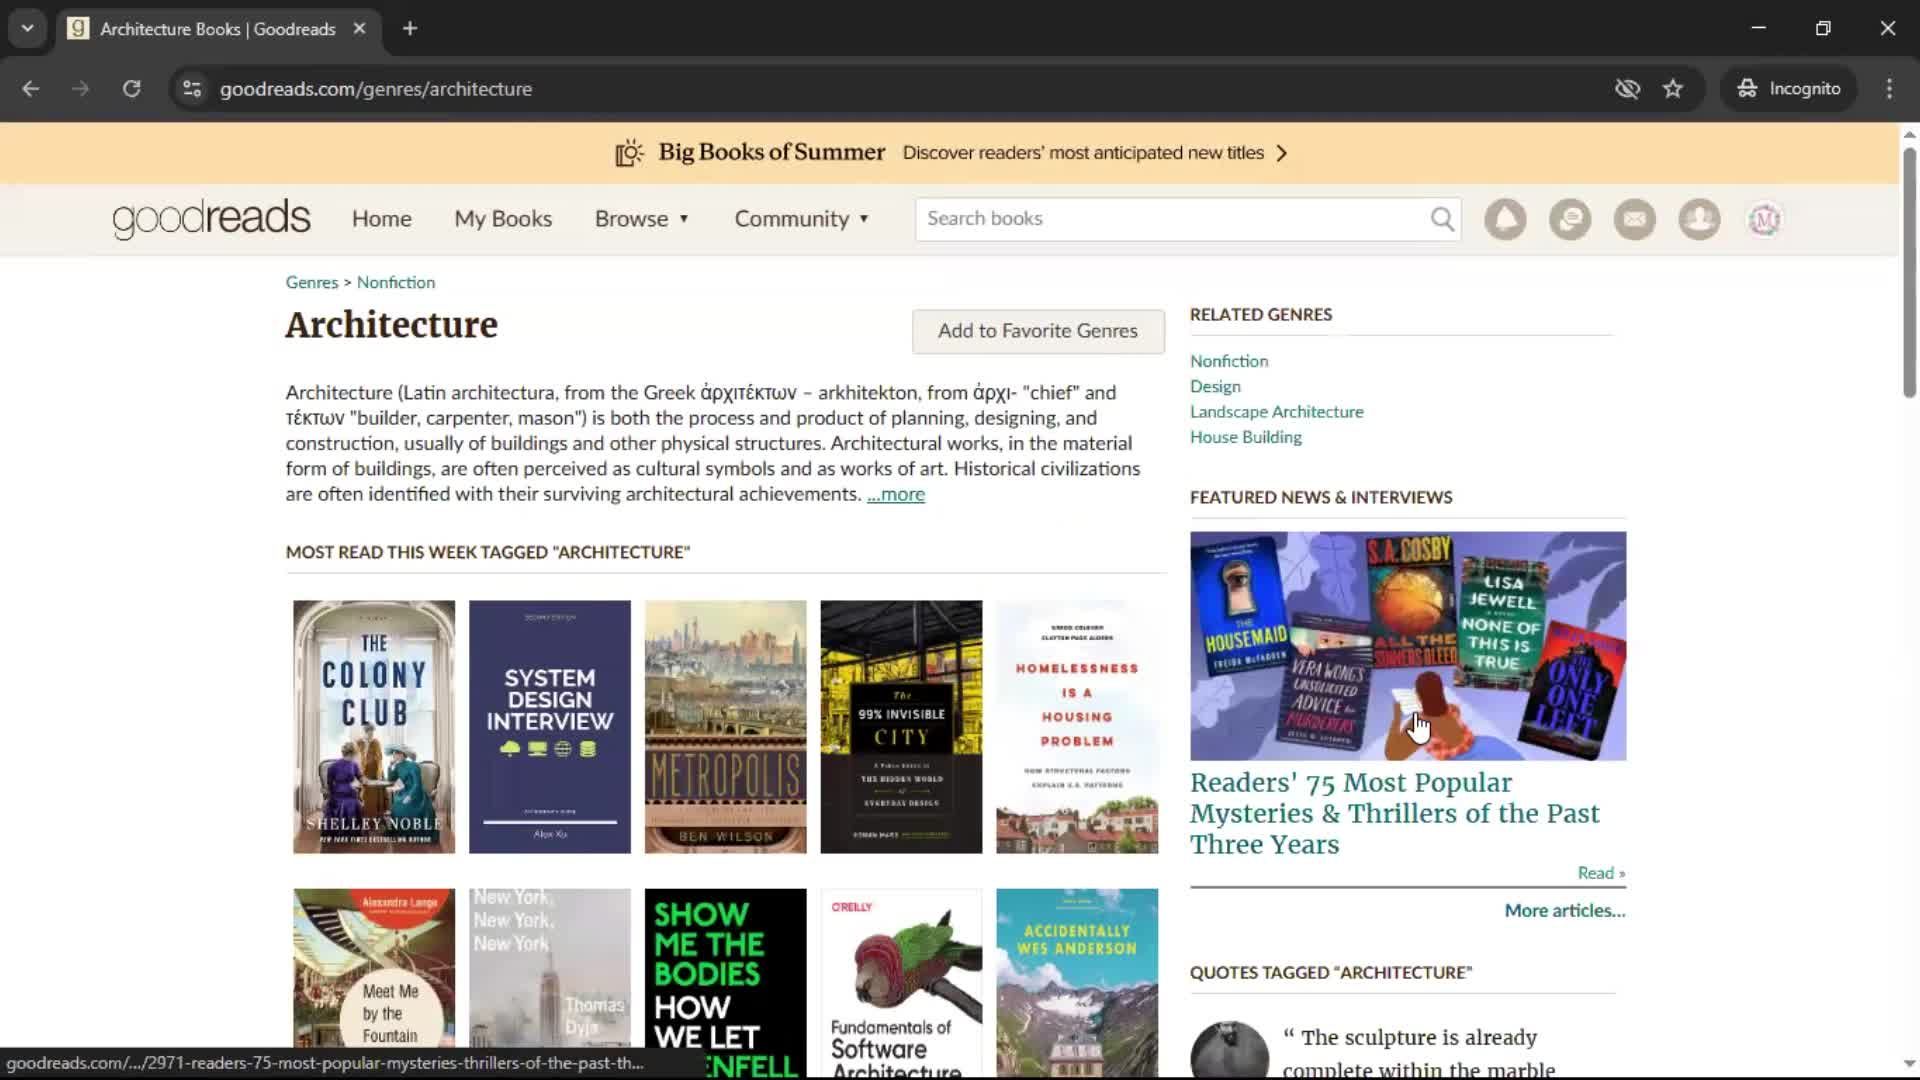This screenshot has height=1080, width=1920.
Task: Open the tab search dropdown
Action: 27,29
